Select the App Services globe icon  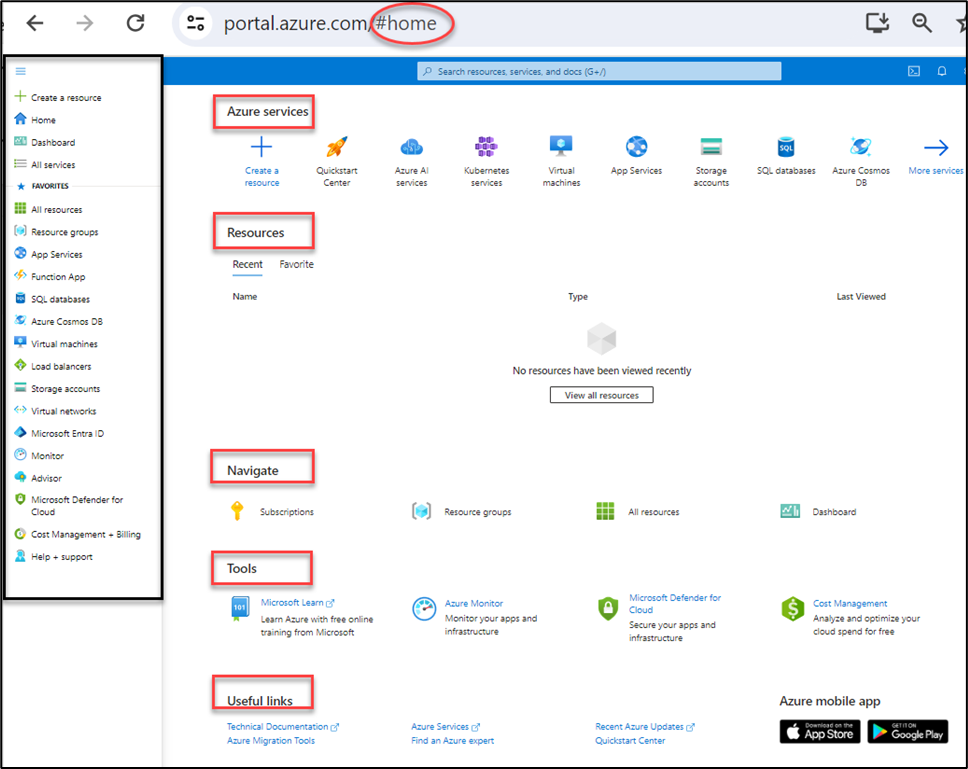pos(636,147)
